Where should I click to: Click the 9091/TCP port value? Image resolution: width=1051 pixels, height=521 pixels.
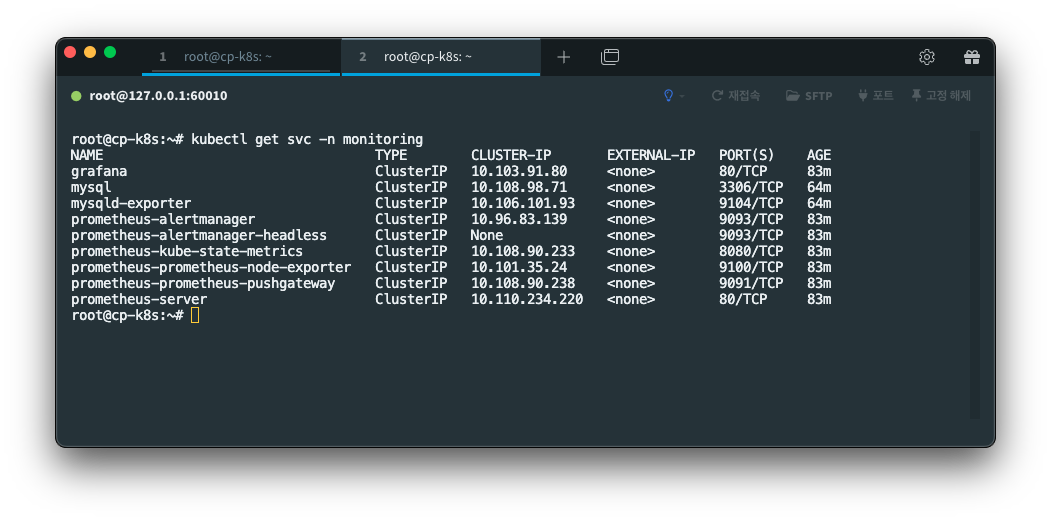coord(751,284)
